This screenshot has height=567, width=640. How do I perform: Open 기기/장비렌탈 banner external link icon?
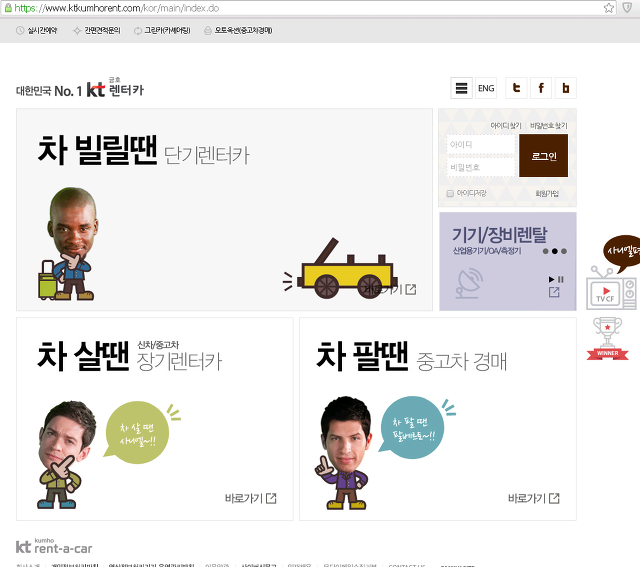click(x=554, y=292)
